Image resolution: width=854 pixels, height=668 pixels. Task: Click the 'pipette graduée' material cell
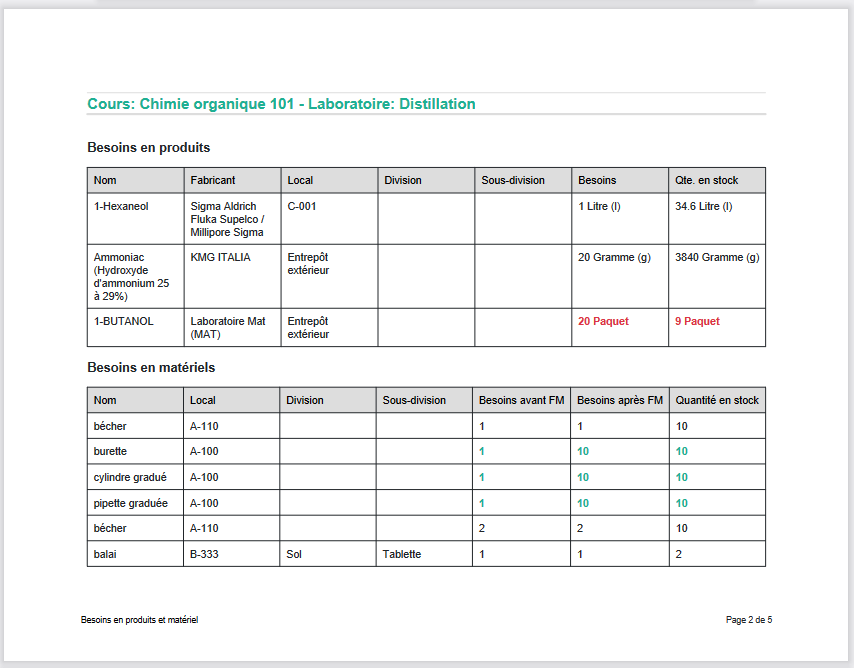tap(130, 503)
